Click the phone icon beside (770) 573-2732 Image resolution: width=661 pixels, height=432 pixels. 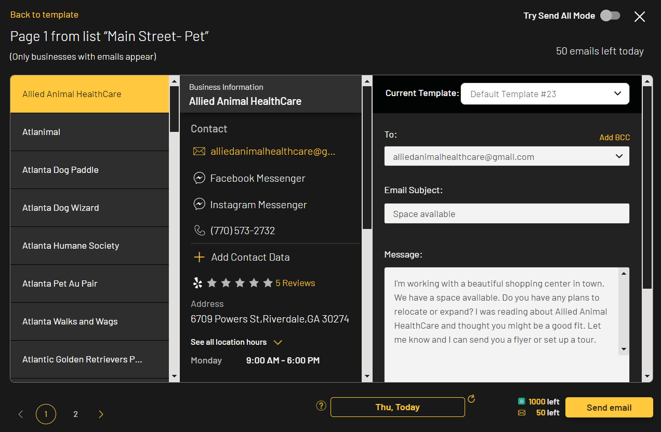pos(199,231)
